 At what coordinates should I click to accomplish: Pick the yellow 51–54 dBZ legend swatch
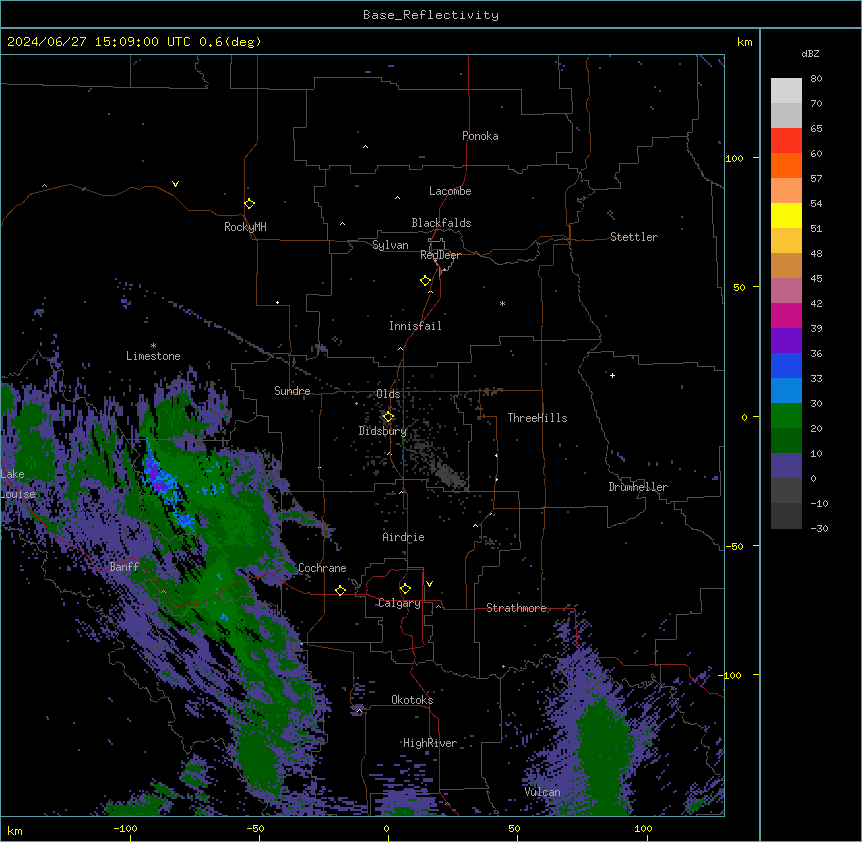click(x=786, y=215)
